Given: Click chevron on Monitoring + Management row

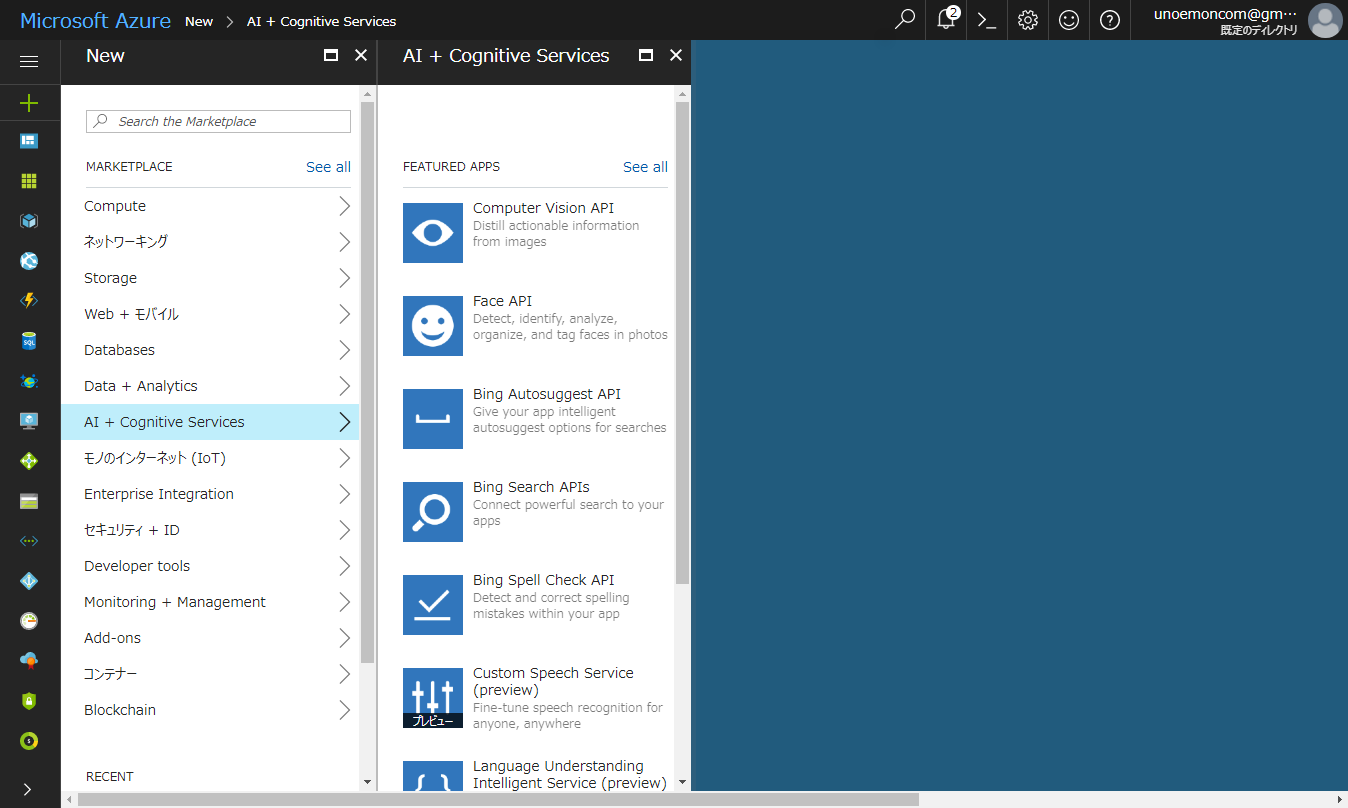Looking at the screenshot, I should (344, 602).
